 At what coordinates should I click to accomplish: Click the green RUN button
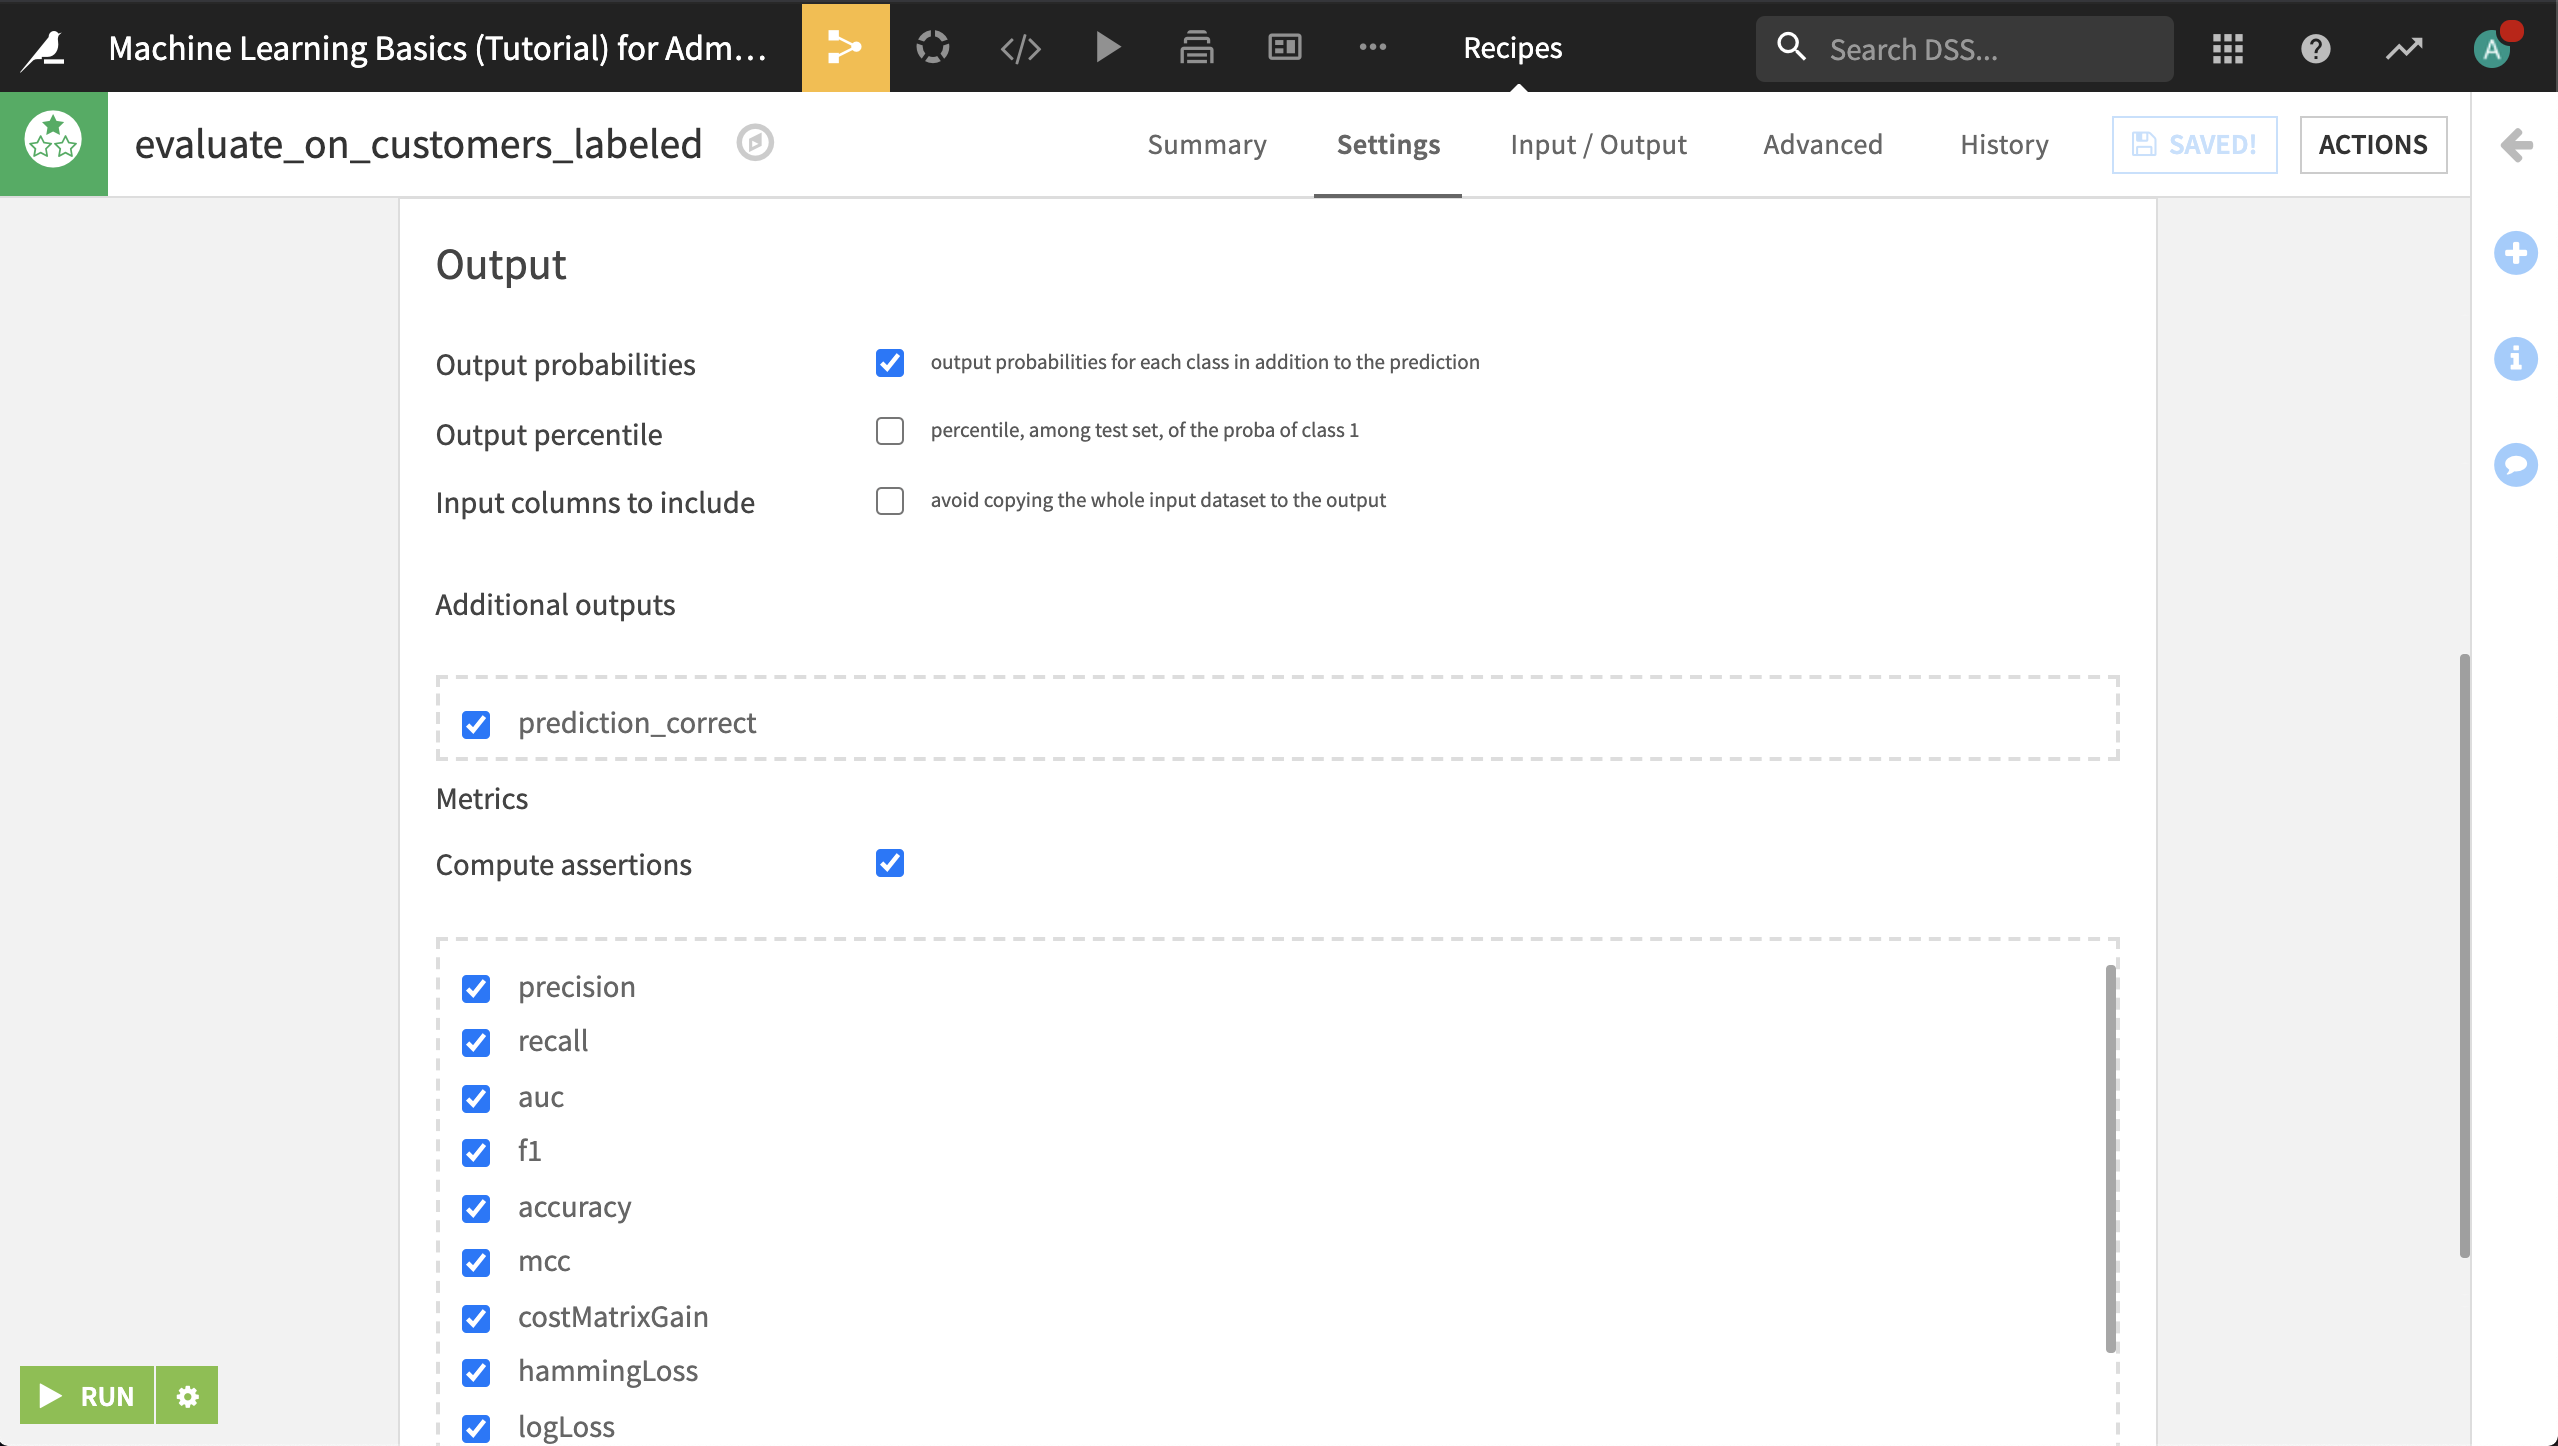[x=87, y=1395]
